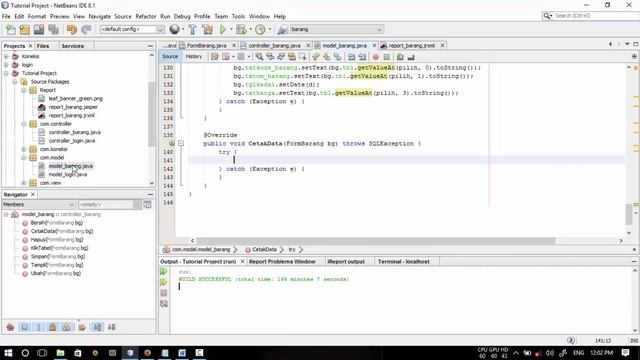Open the Refactor menu
This screenshot has width=640, height=360.
(x=146, y=16)
